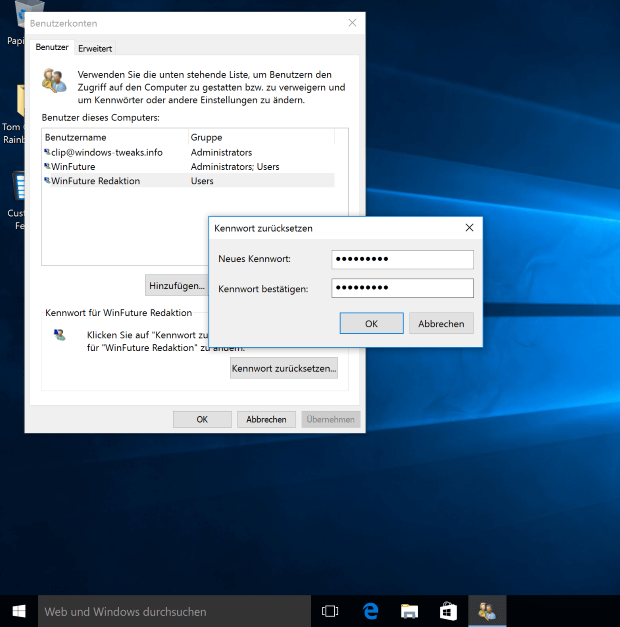Cancel the Kennwort zurücksetzen dialog
Image resolution: width=620 pixels, height=627 pixels.
(441, 323)
